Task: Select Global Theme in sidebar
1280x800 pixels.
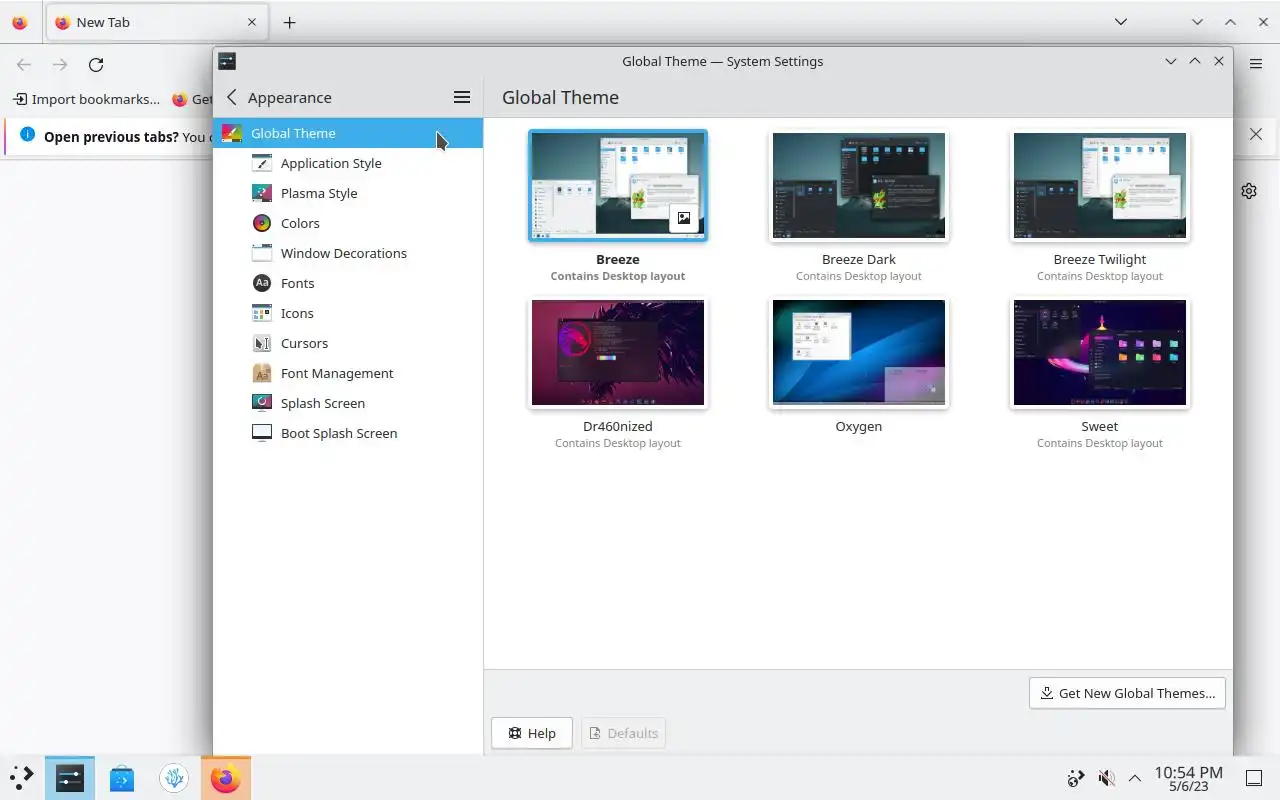Action: (x=348, y=133)
